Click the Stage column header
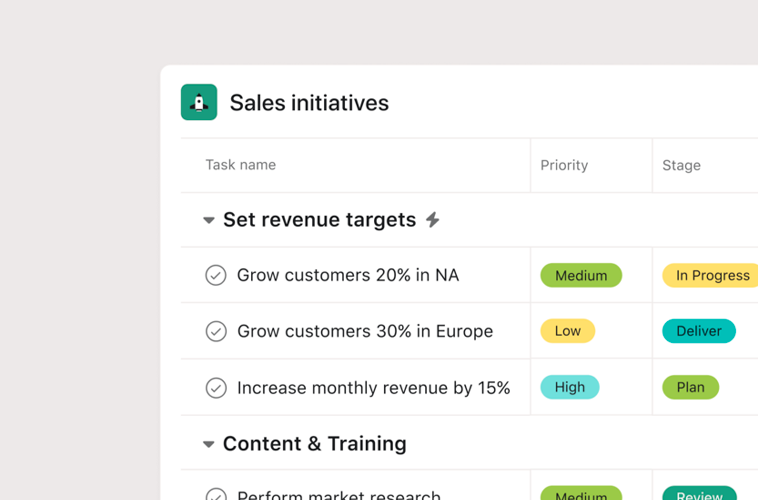 (x=681, y=165)
